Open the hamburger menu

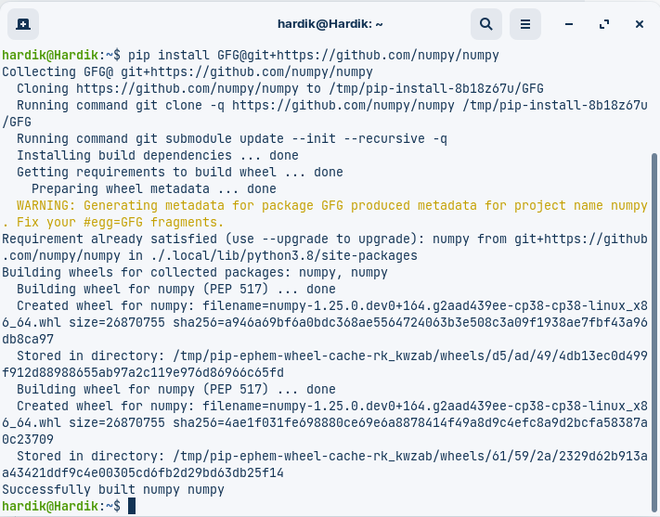[x=525, y=24]
